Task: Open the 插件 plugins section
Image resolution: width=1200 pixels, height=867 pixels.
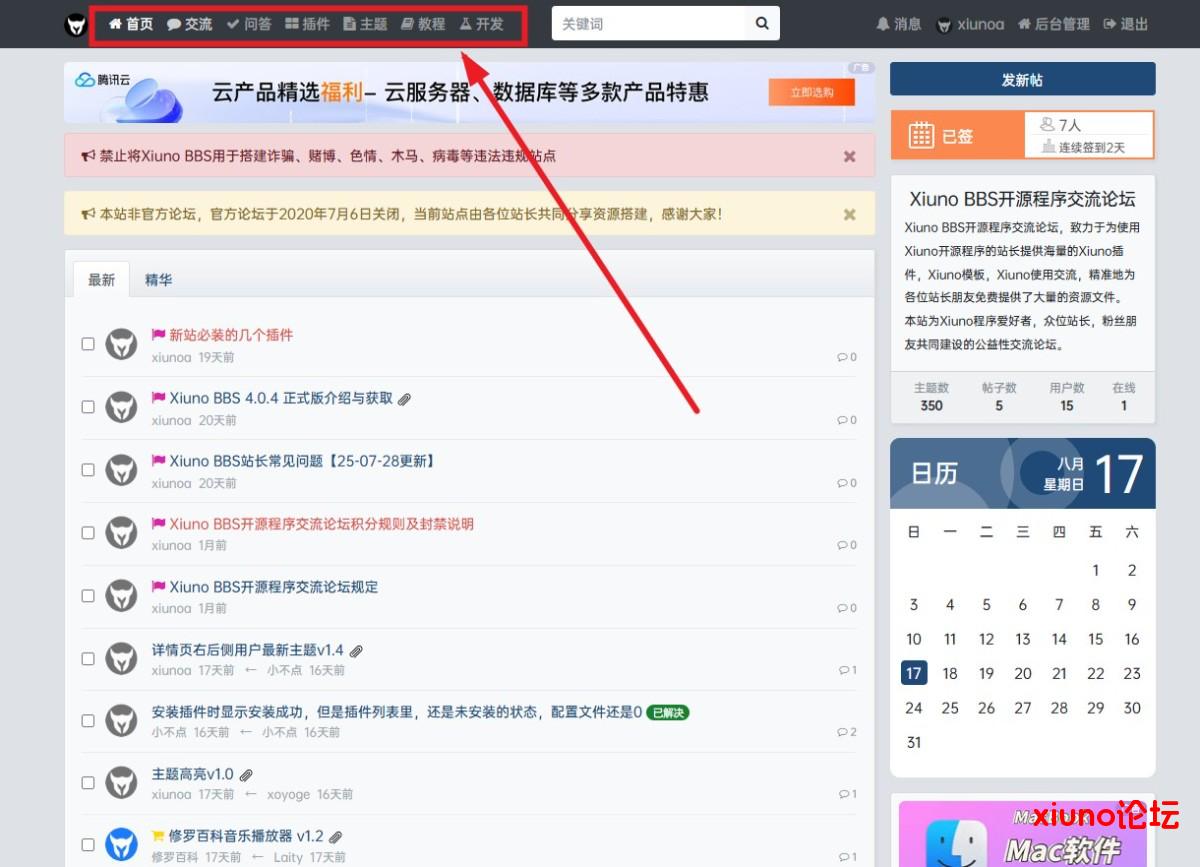Action: tap(307, 24)
